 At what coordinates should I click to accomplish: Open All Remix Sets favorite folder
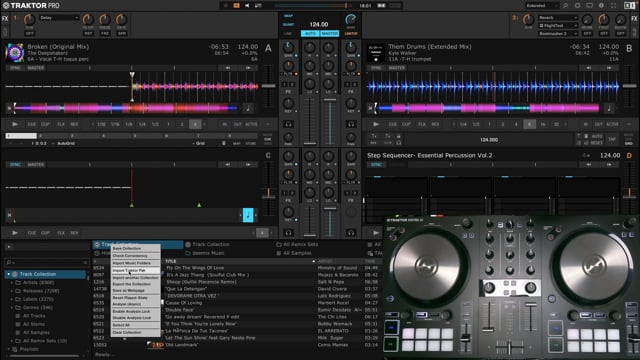click(x=297, y=244)
